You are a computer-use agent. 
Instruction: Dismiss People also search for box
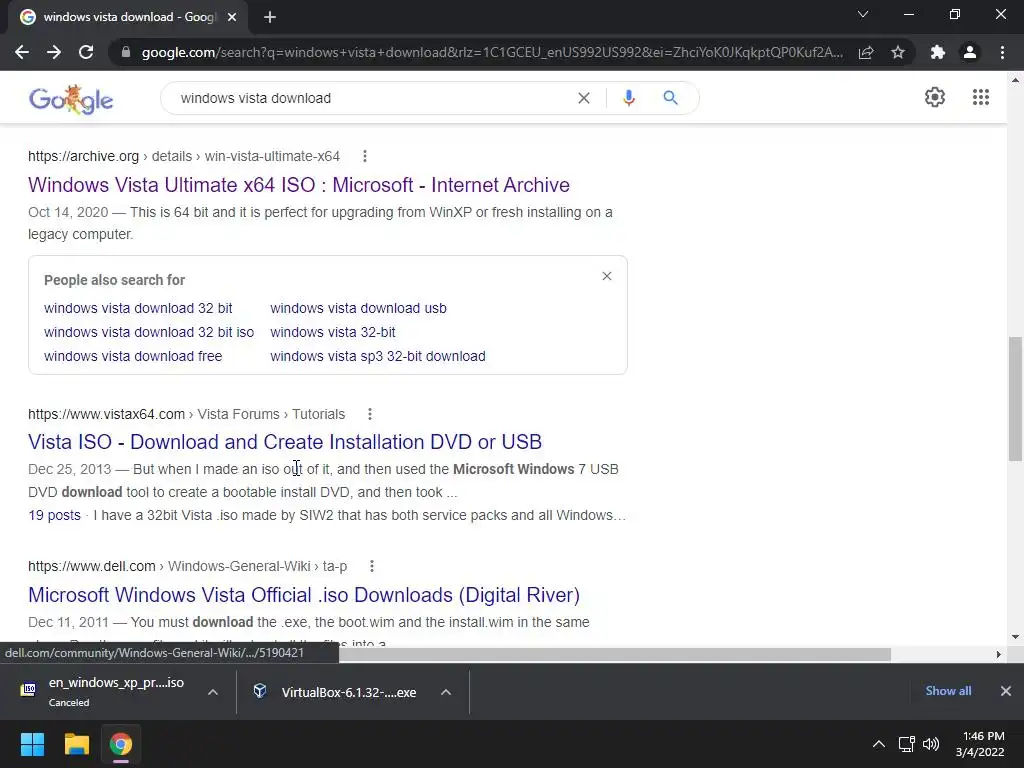point(607,276)
